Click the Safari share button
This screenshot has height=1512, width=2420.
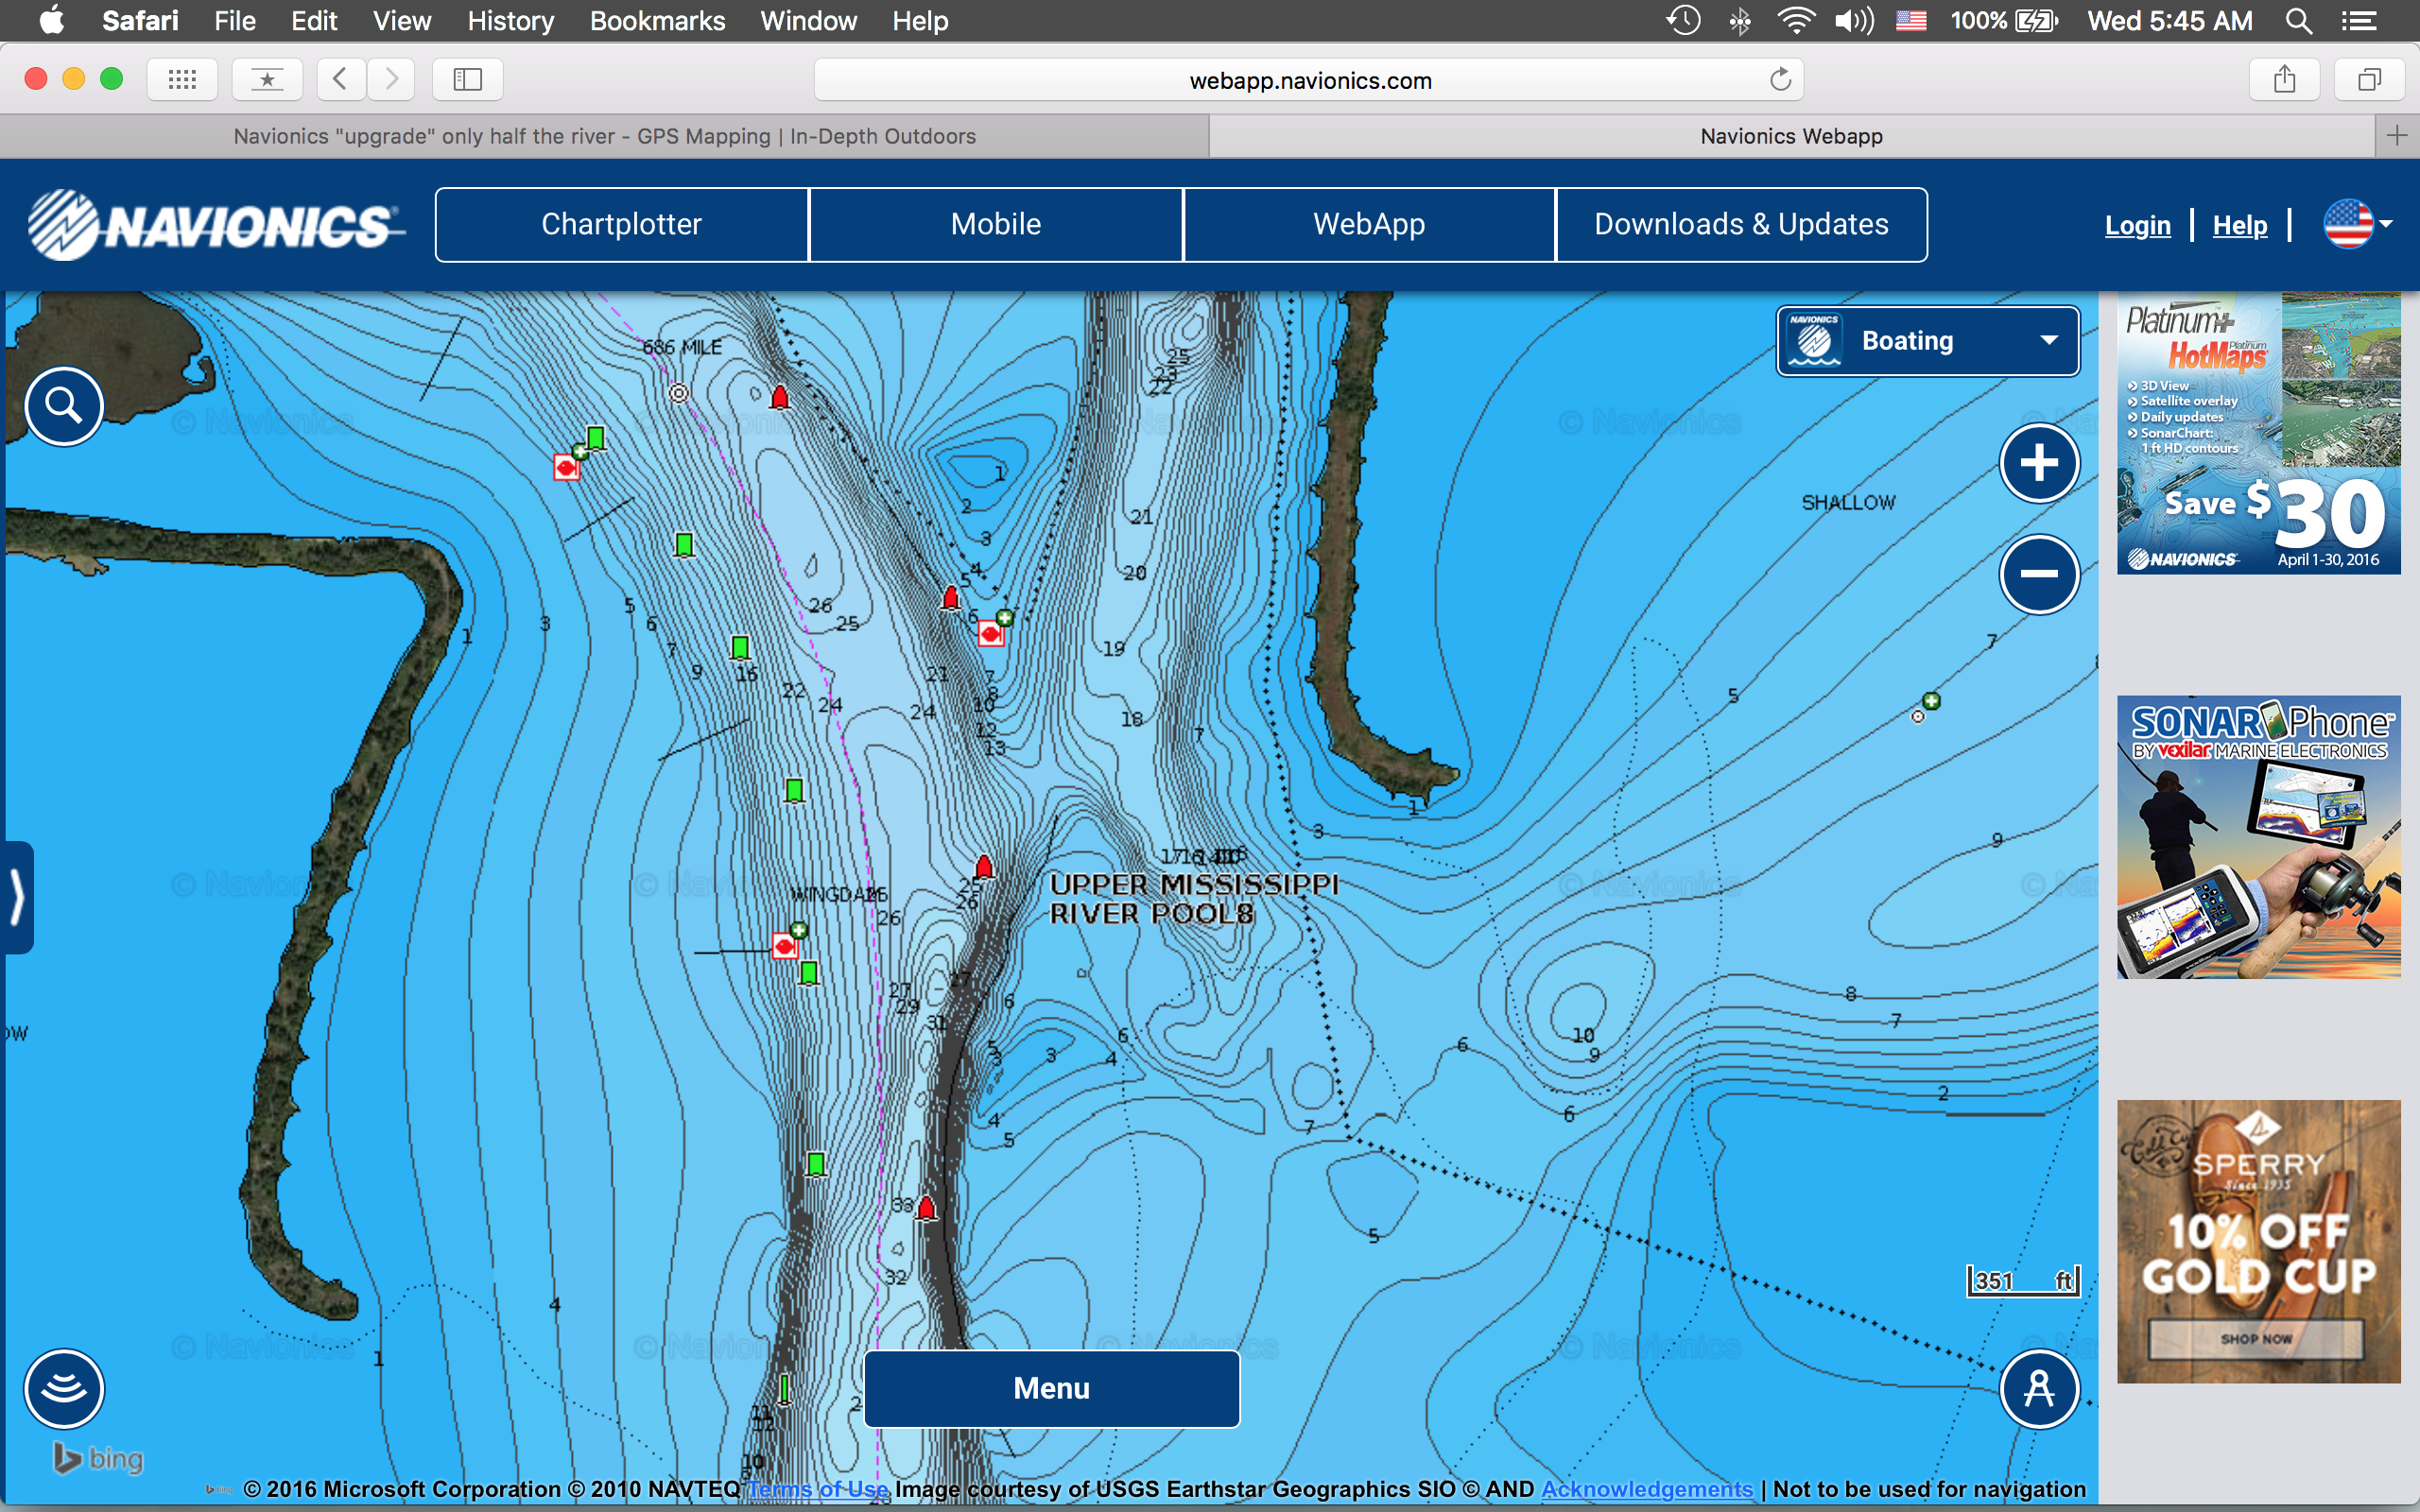click(x=2284, y=79)
